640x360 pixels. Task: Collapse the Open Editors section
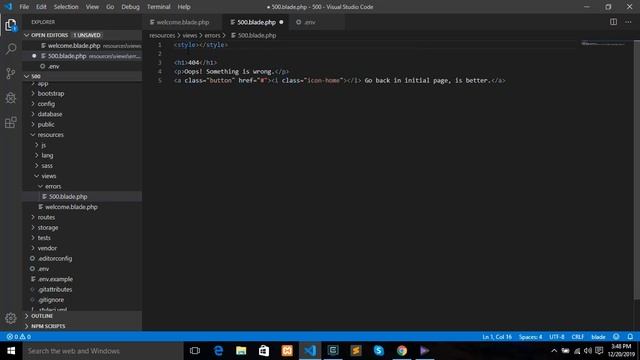click(x=83, y=35)
